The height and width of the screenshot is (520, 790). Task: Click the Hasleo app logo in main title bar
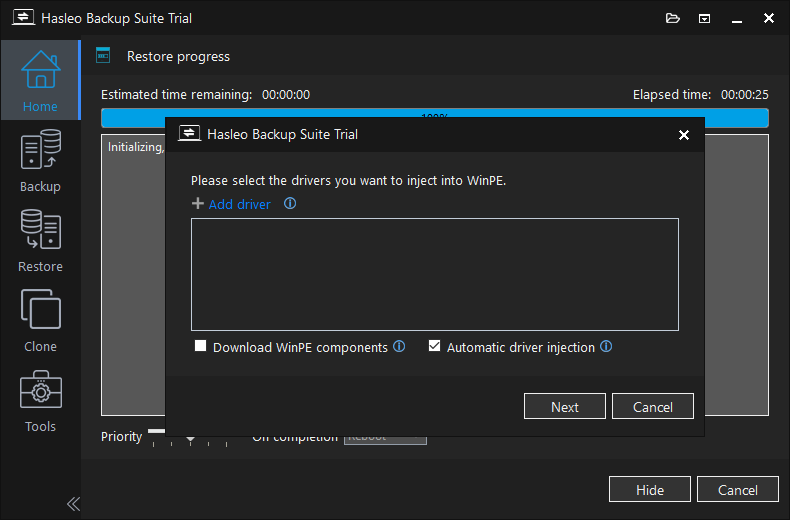[x=23, y=18]
